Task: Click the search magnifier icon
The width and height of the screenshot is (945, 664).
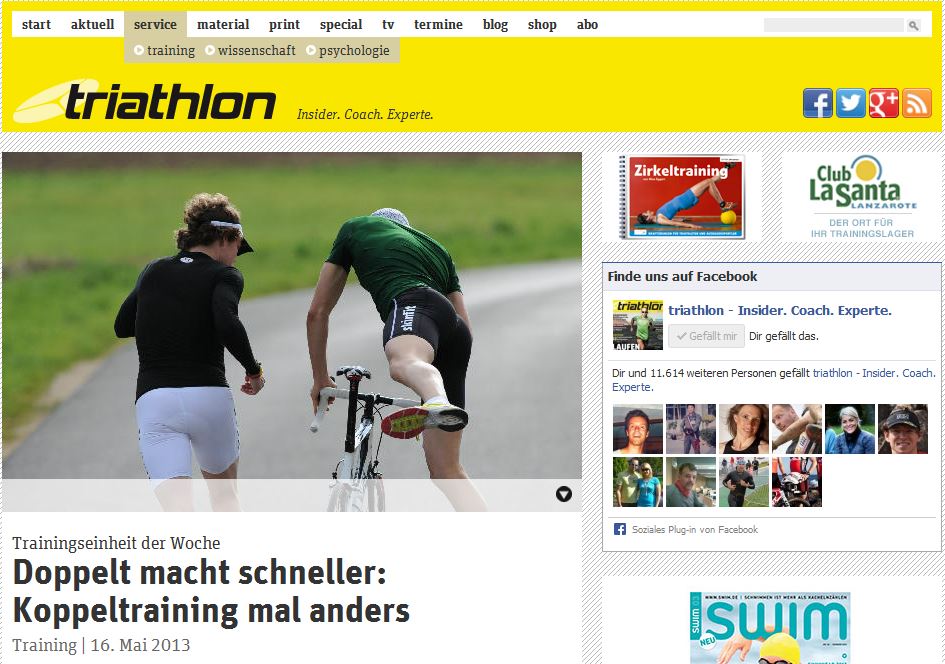Action: [x=914, y=25]
